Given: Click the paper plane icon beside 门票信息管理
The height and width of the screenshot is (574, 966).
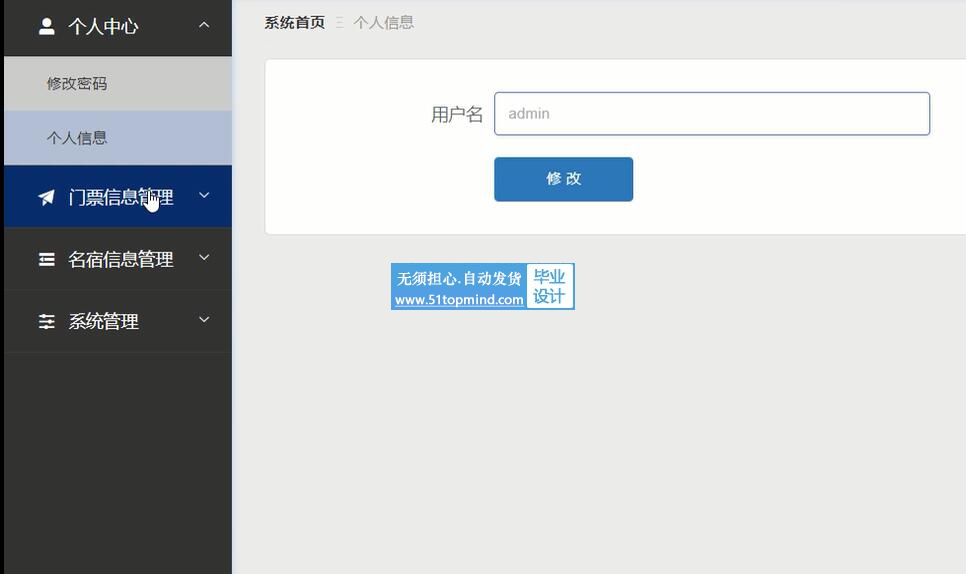Looking at the screenshot, I should (x=46, y=197).
